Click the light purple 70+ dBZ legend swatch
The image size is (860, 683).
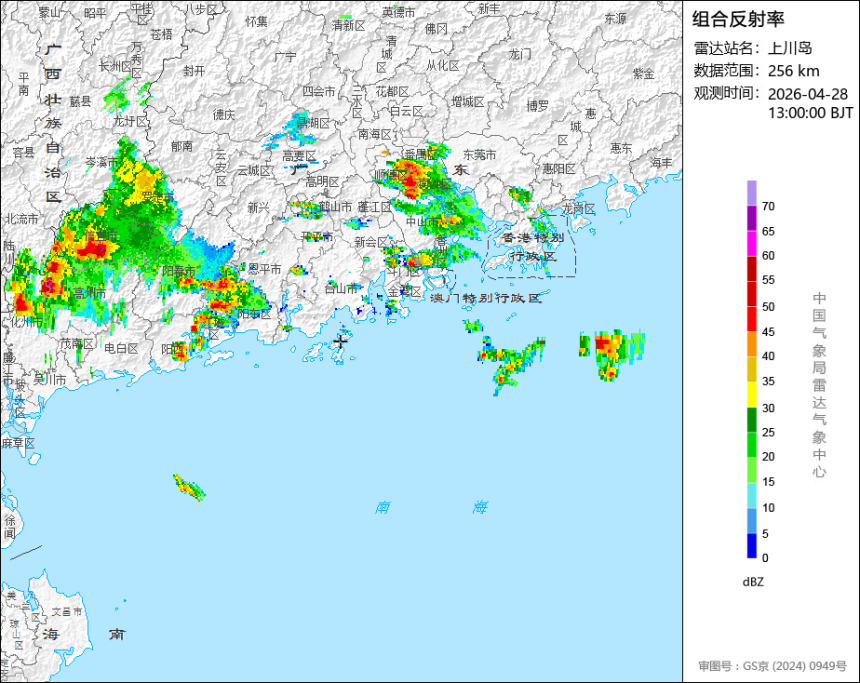click(x=751, y=193)
